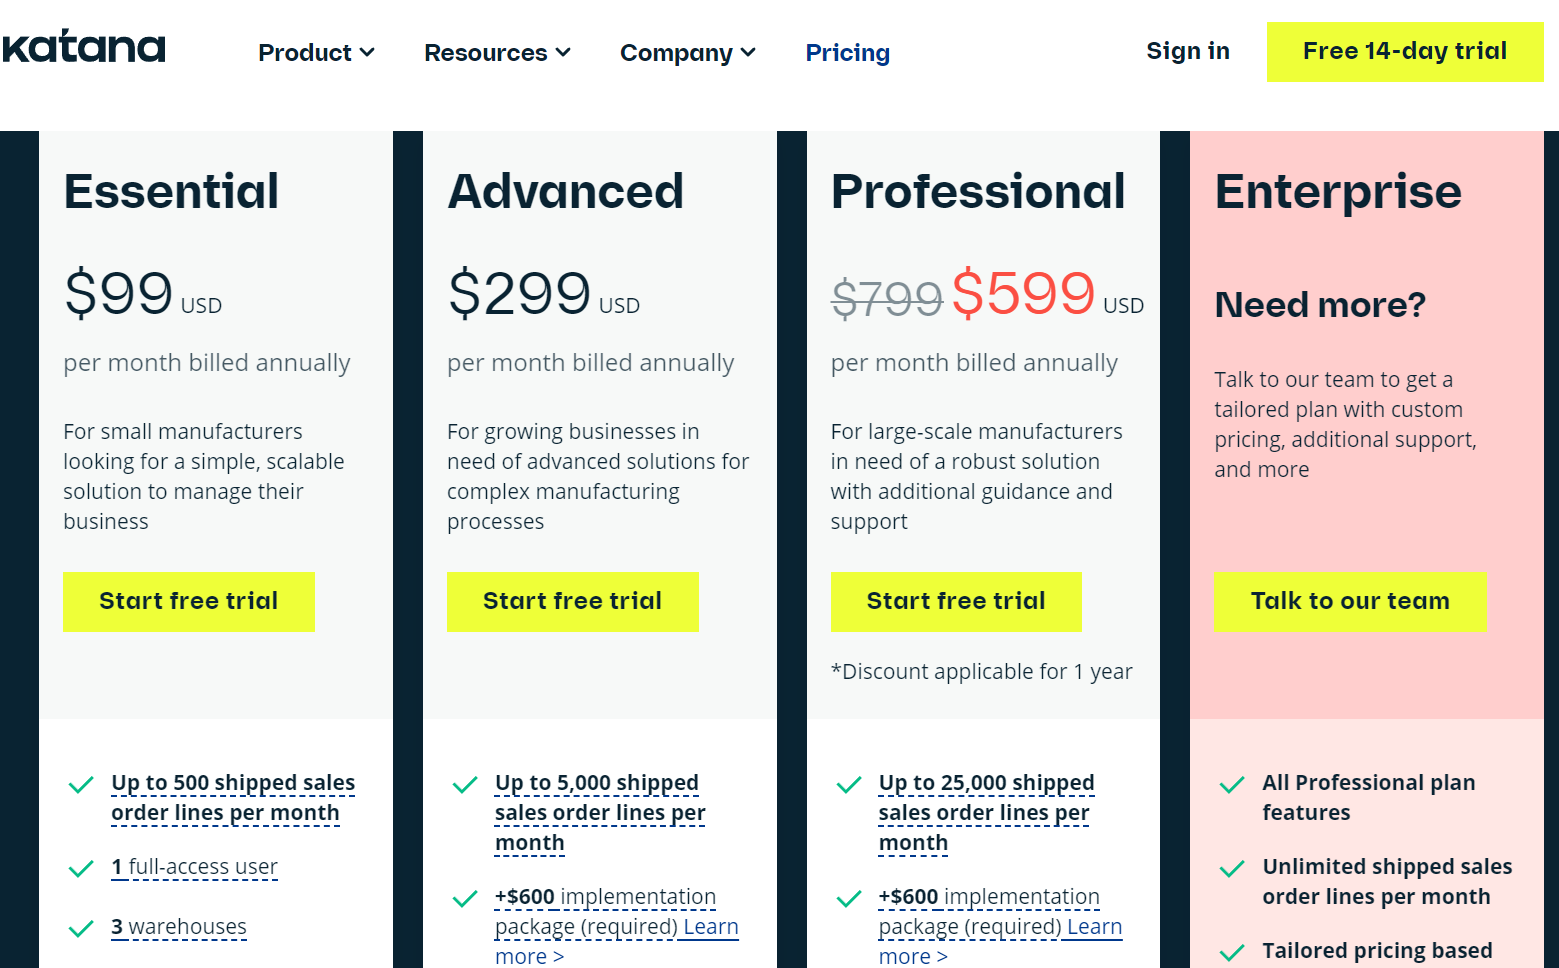Screen dimensions: 1559x968
Task: Click checkmark beside 25,000 shipped sales lines
Action: click(x=849, y=785)
